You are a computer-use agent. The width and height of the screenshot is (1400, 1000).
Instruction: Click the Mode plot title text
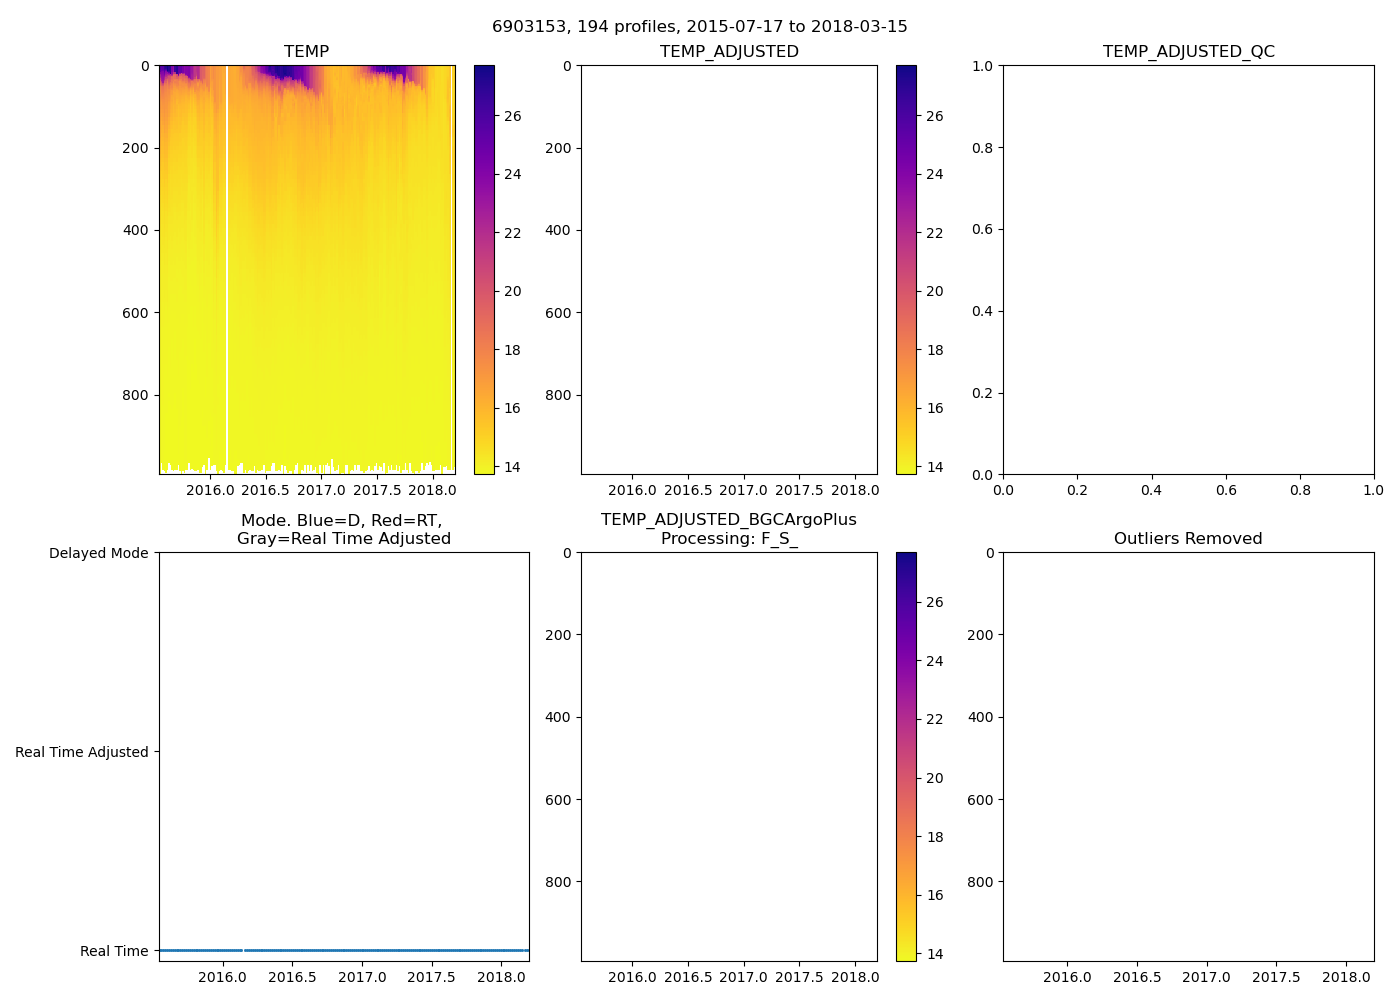tap(343, 529)
